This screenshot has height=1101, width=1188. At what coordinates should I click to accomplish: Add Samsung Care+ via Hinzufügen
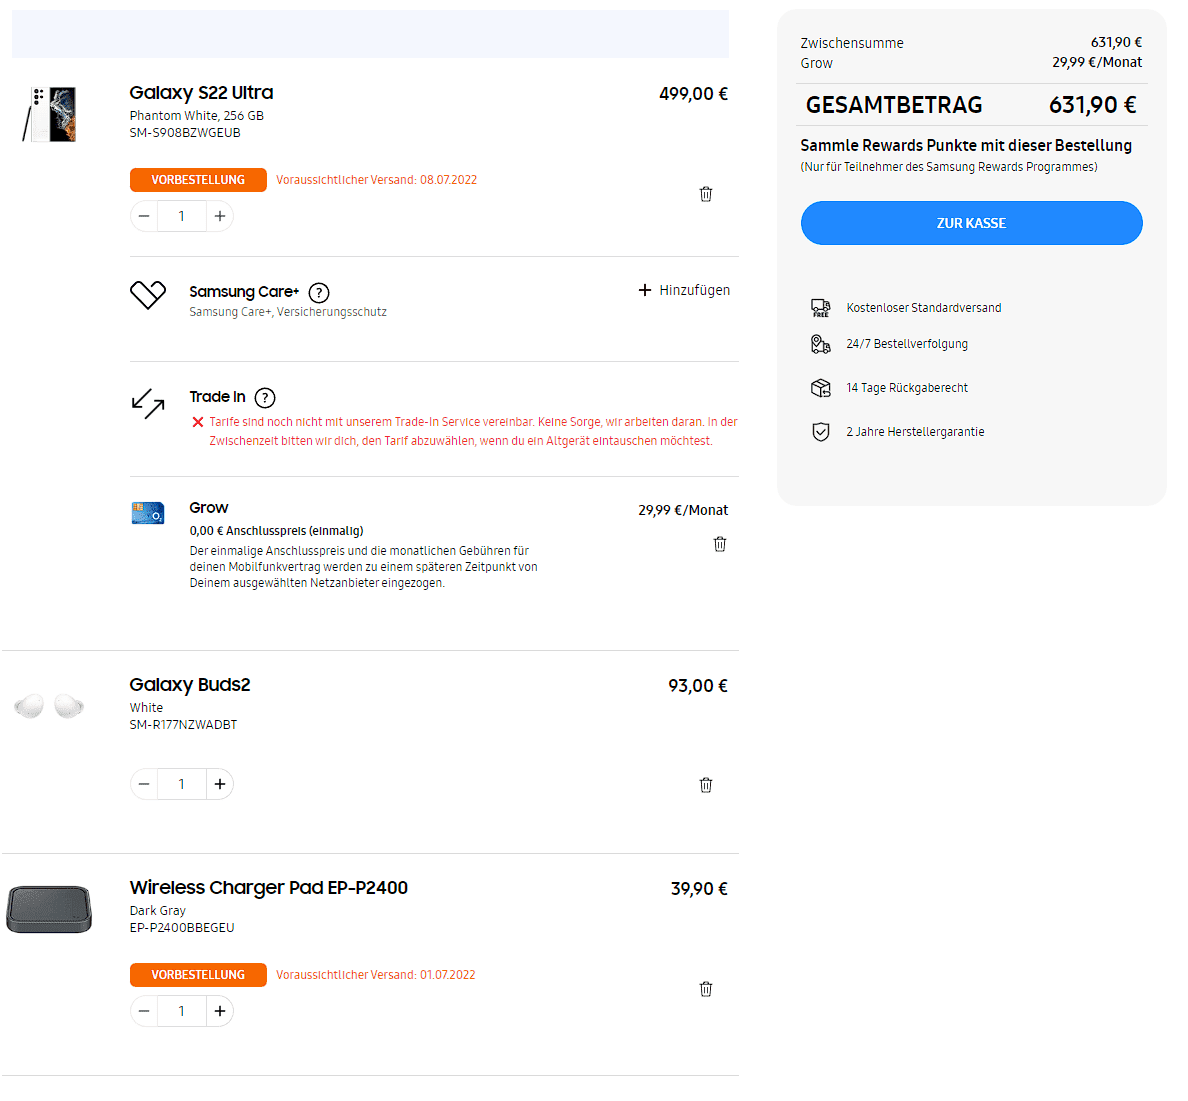pos(684,290)
